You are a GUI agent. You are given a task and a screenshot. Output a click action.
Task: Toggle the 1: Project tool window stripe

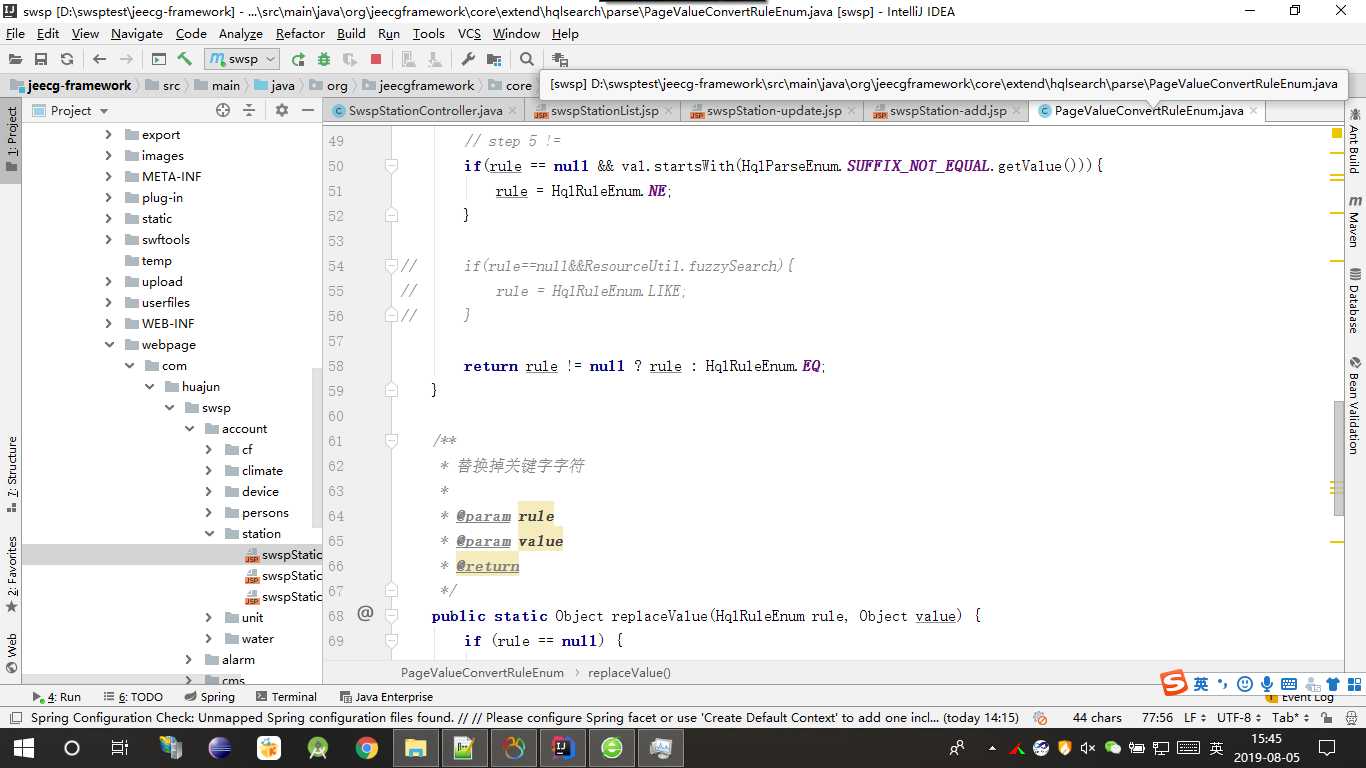tap(11, 140)
